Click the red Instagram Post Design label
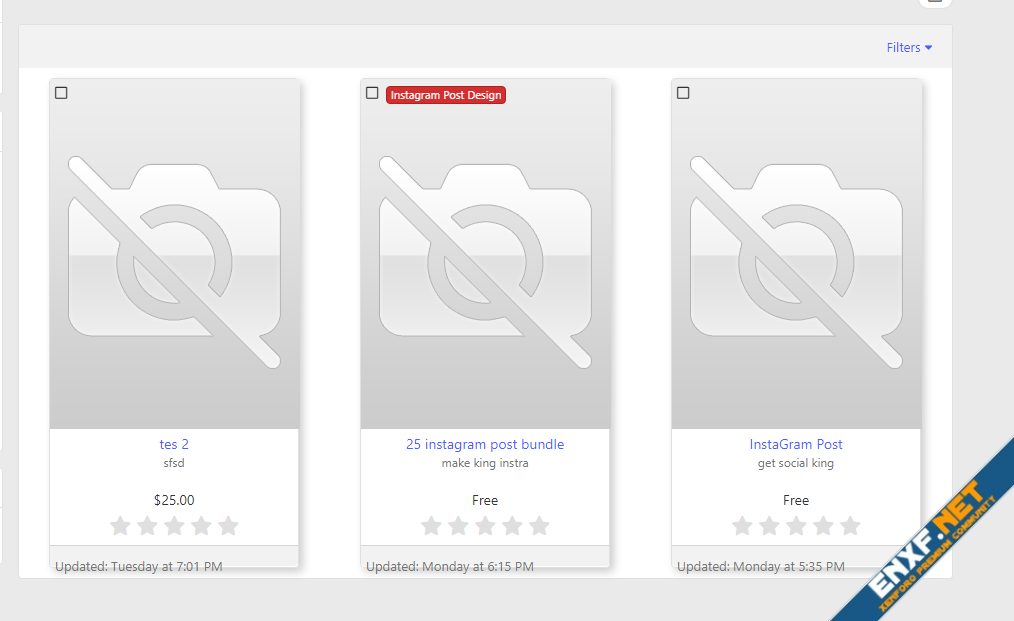 tap(445, 95)
